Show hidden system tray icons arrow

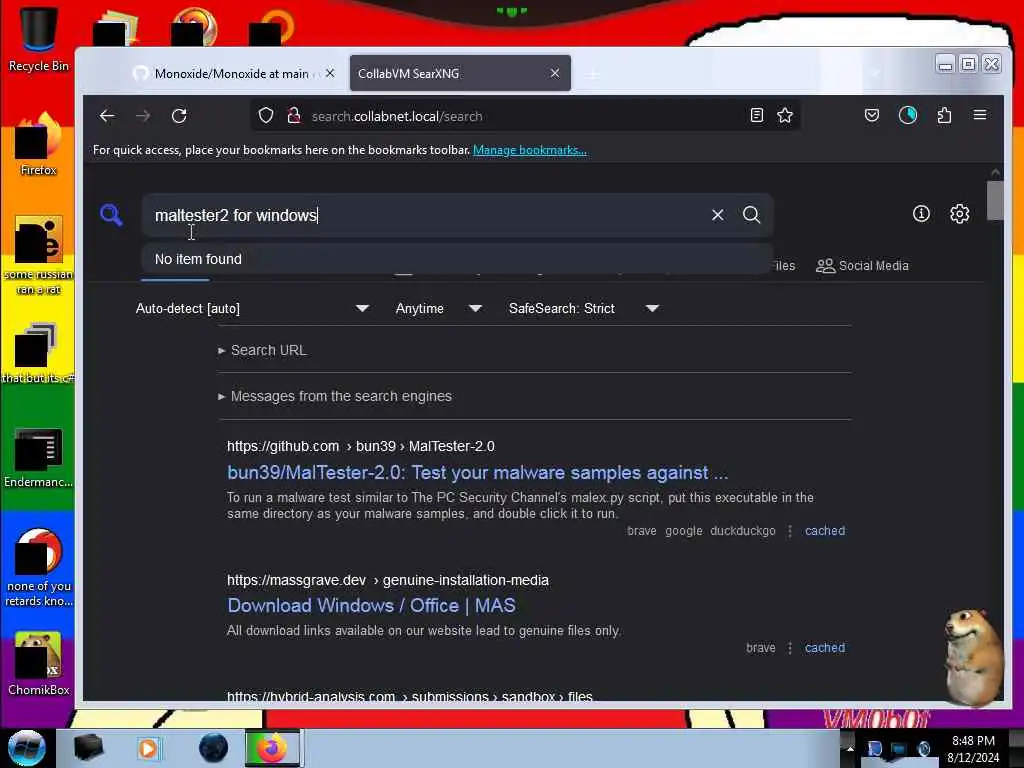[850, 748]
